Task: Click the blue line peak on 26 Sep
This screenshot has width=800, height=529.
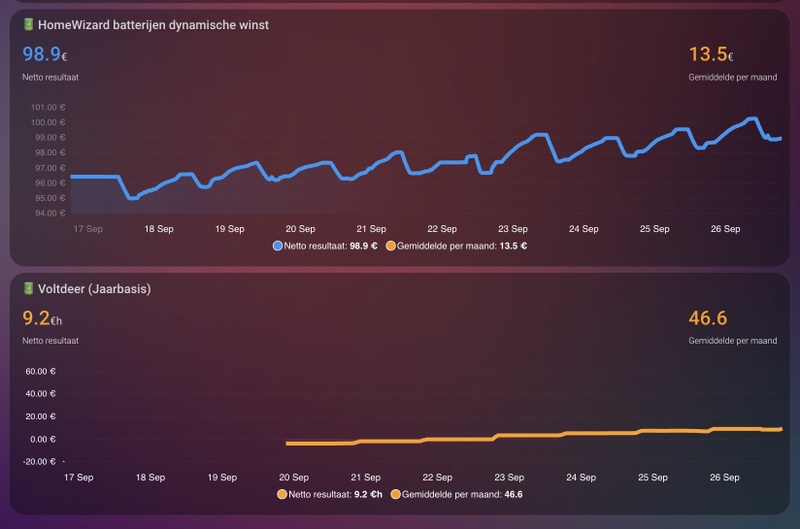Action: 751,119
